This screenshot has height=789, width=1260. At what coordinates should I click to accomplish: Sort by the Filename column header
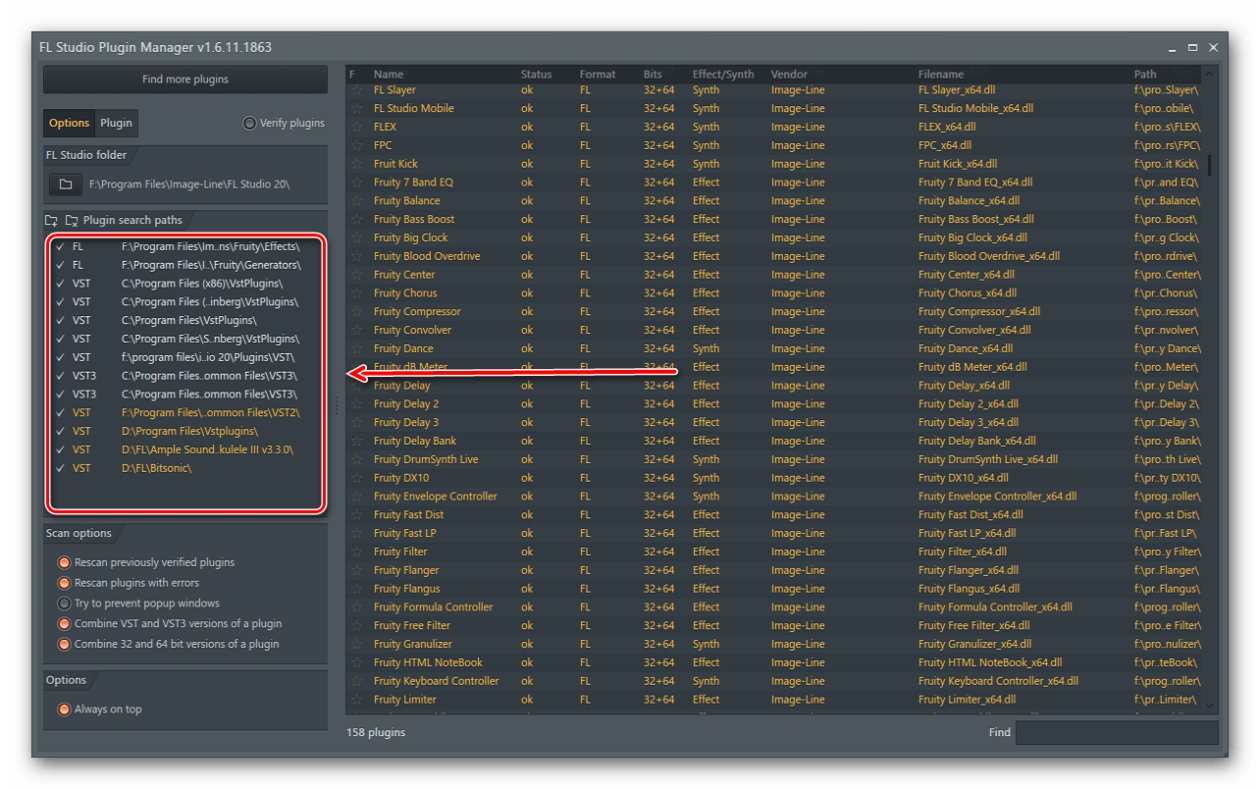[941, 74]
